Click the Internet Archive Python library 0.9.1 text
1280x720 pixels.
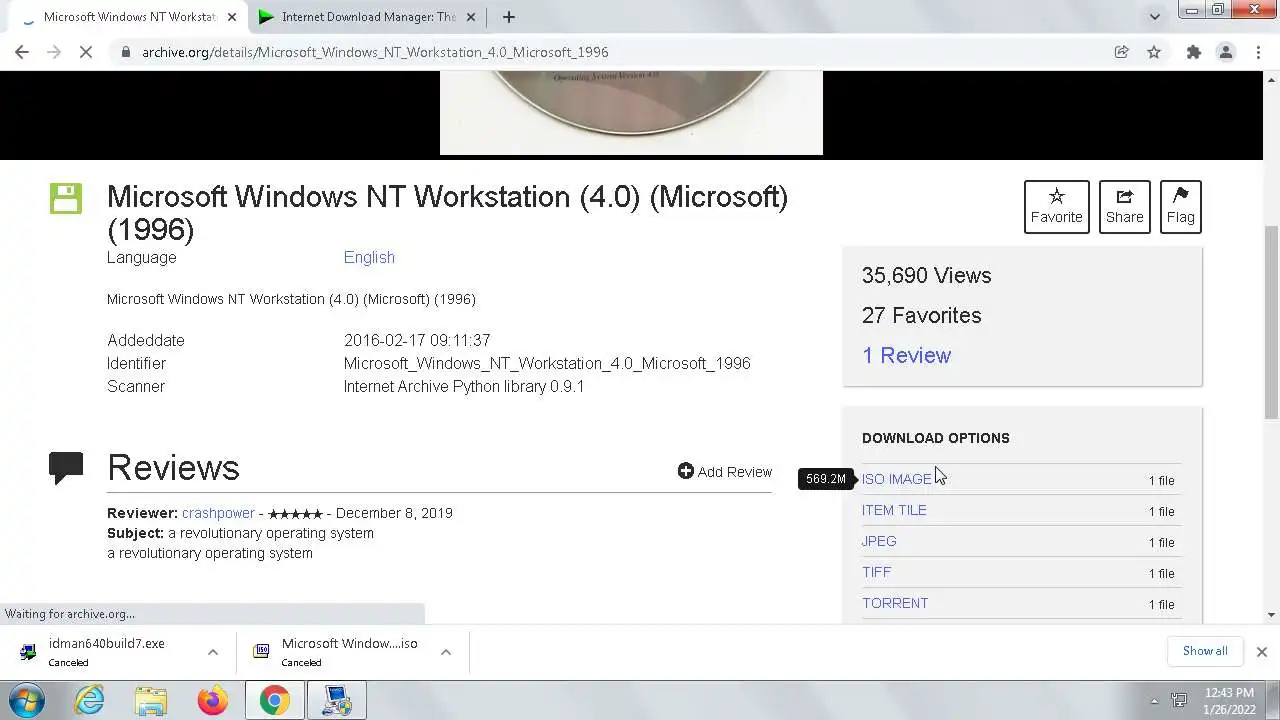click(464, 386)
